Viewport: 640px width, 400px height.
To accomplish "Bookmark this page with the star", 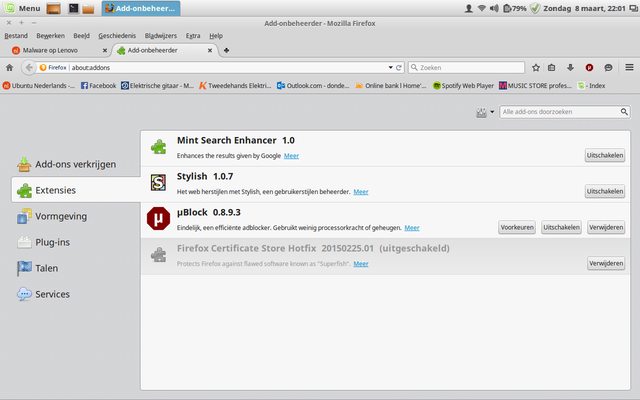I will [536, 68].
